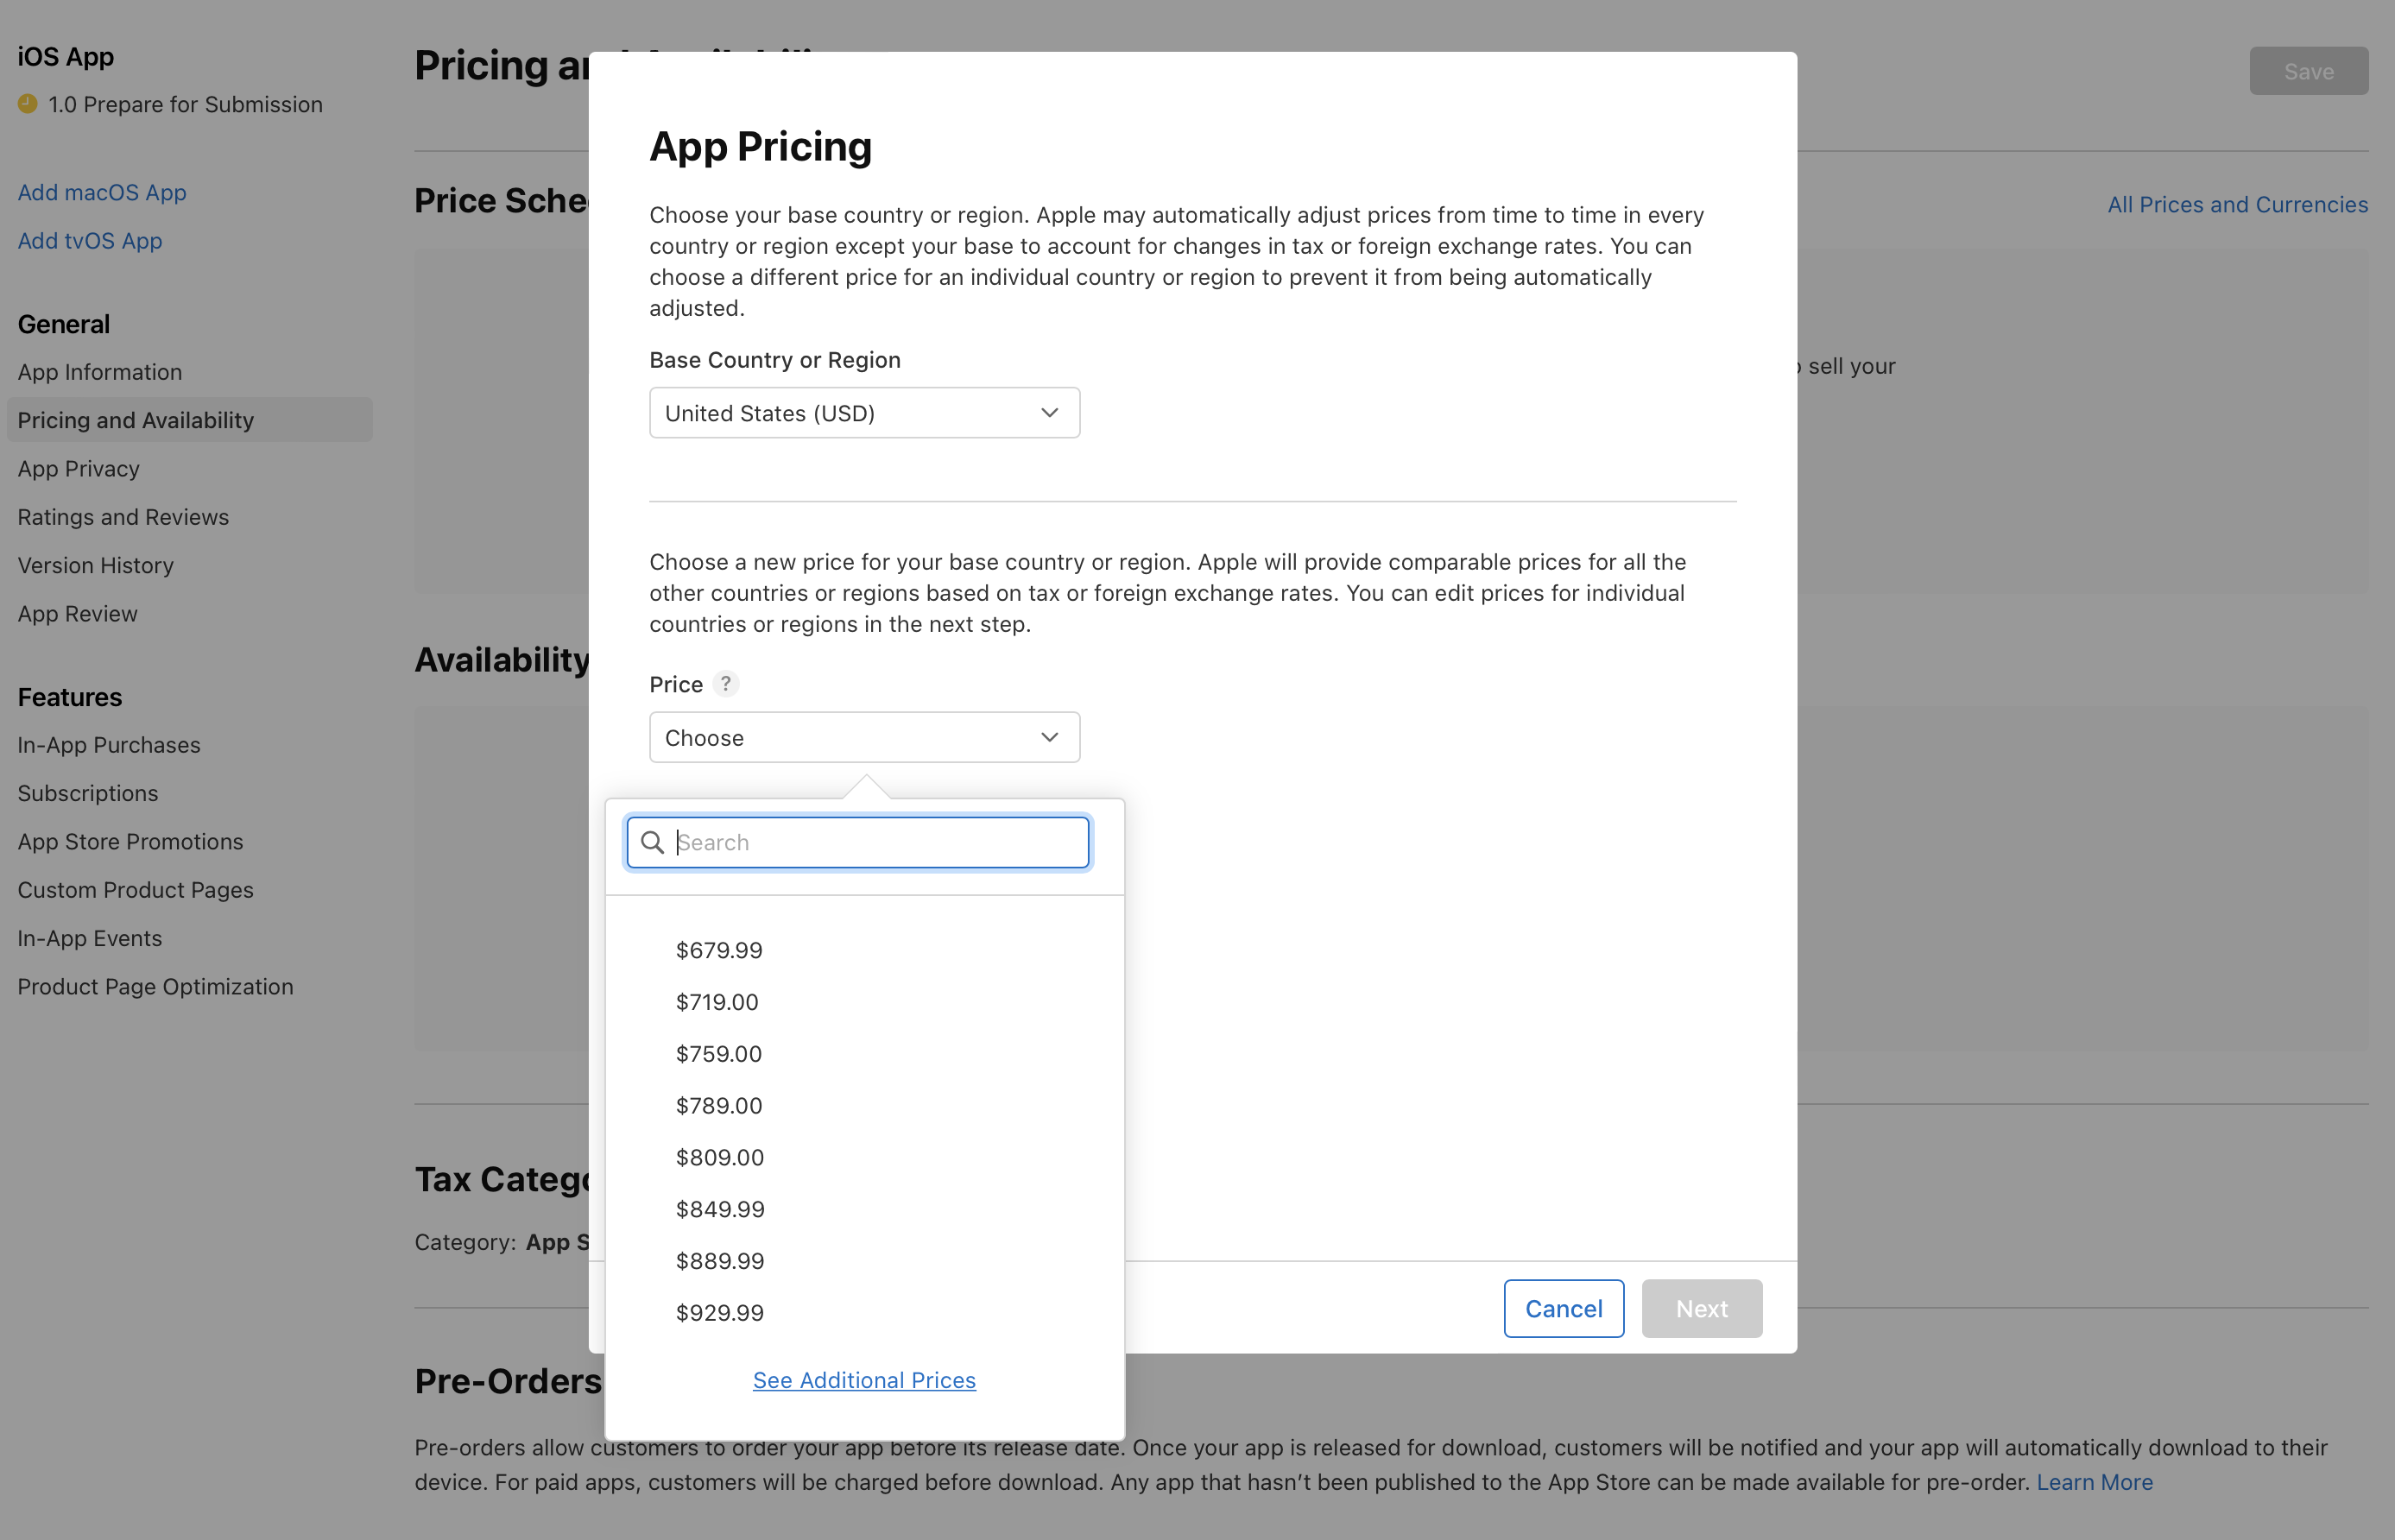Open the Version History page

point(95,565)
